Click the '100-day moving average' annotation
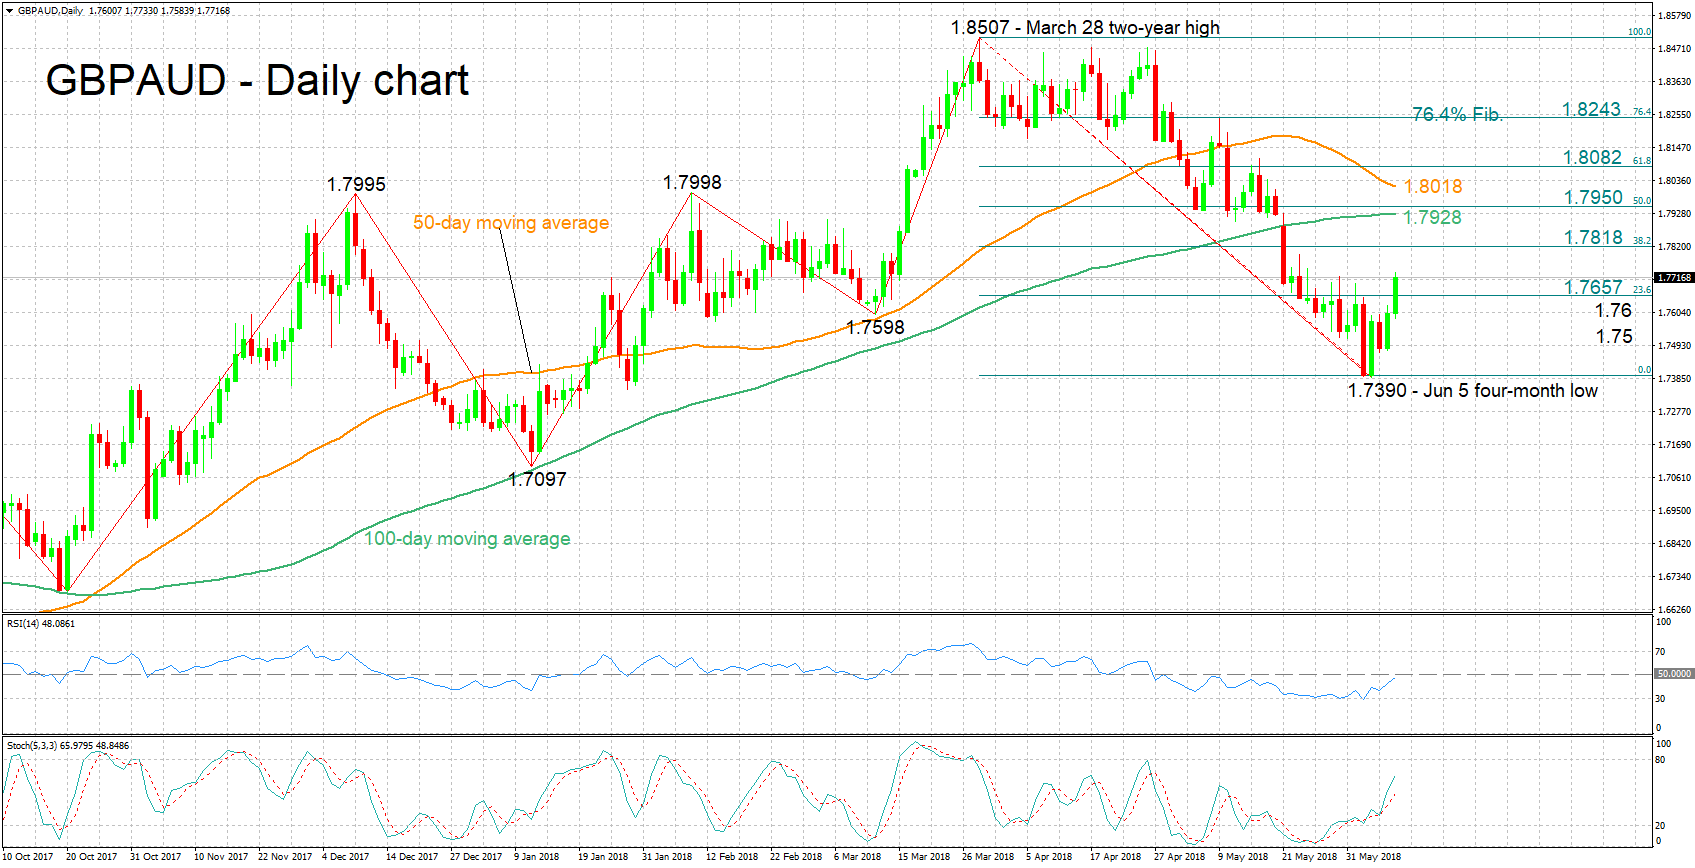Screen dimensions: 1695x868 pos(467,538)
